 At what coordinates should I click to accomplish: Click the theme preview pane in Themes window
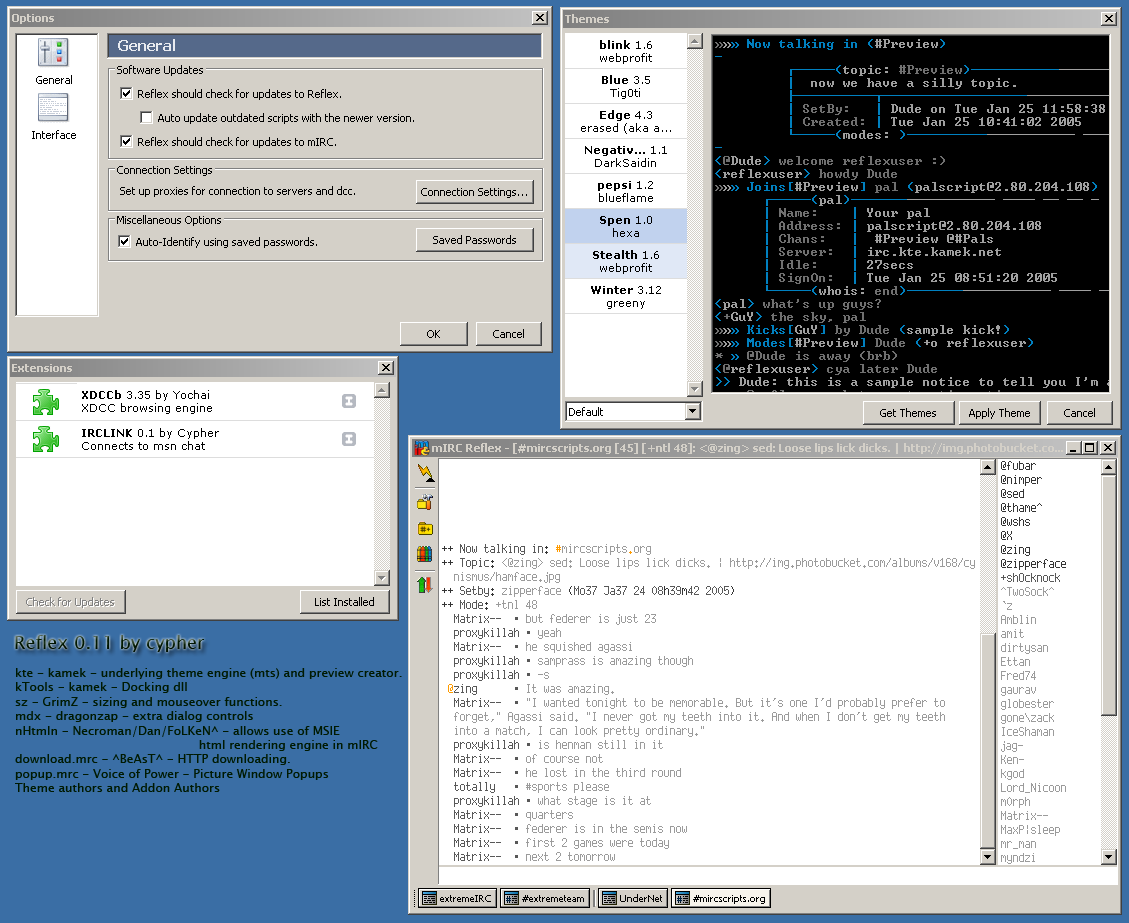pos(911,213)
